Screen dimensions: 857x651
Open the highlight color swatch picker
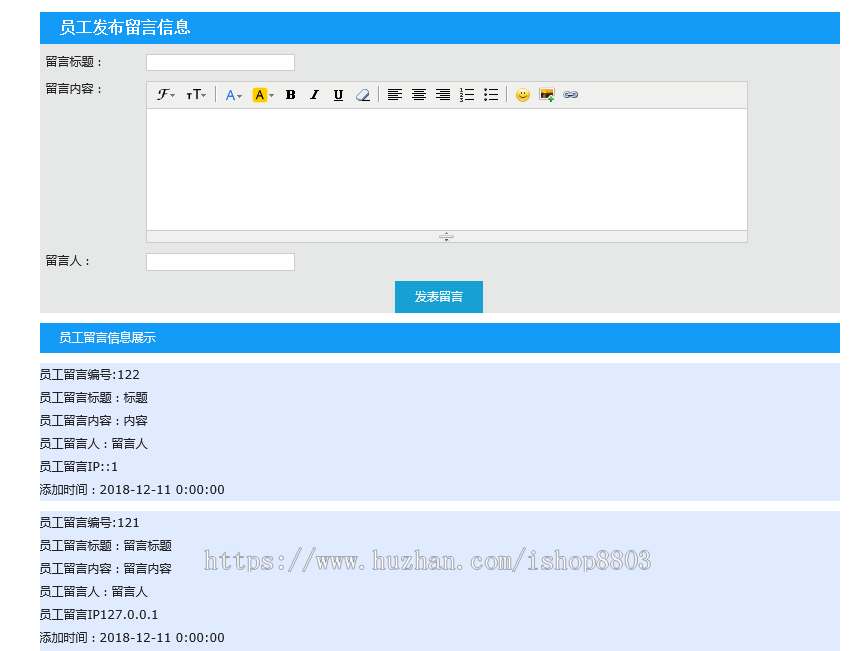tap(261, 94)
